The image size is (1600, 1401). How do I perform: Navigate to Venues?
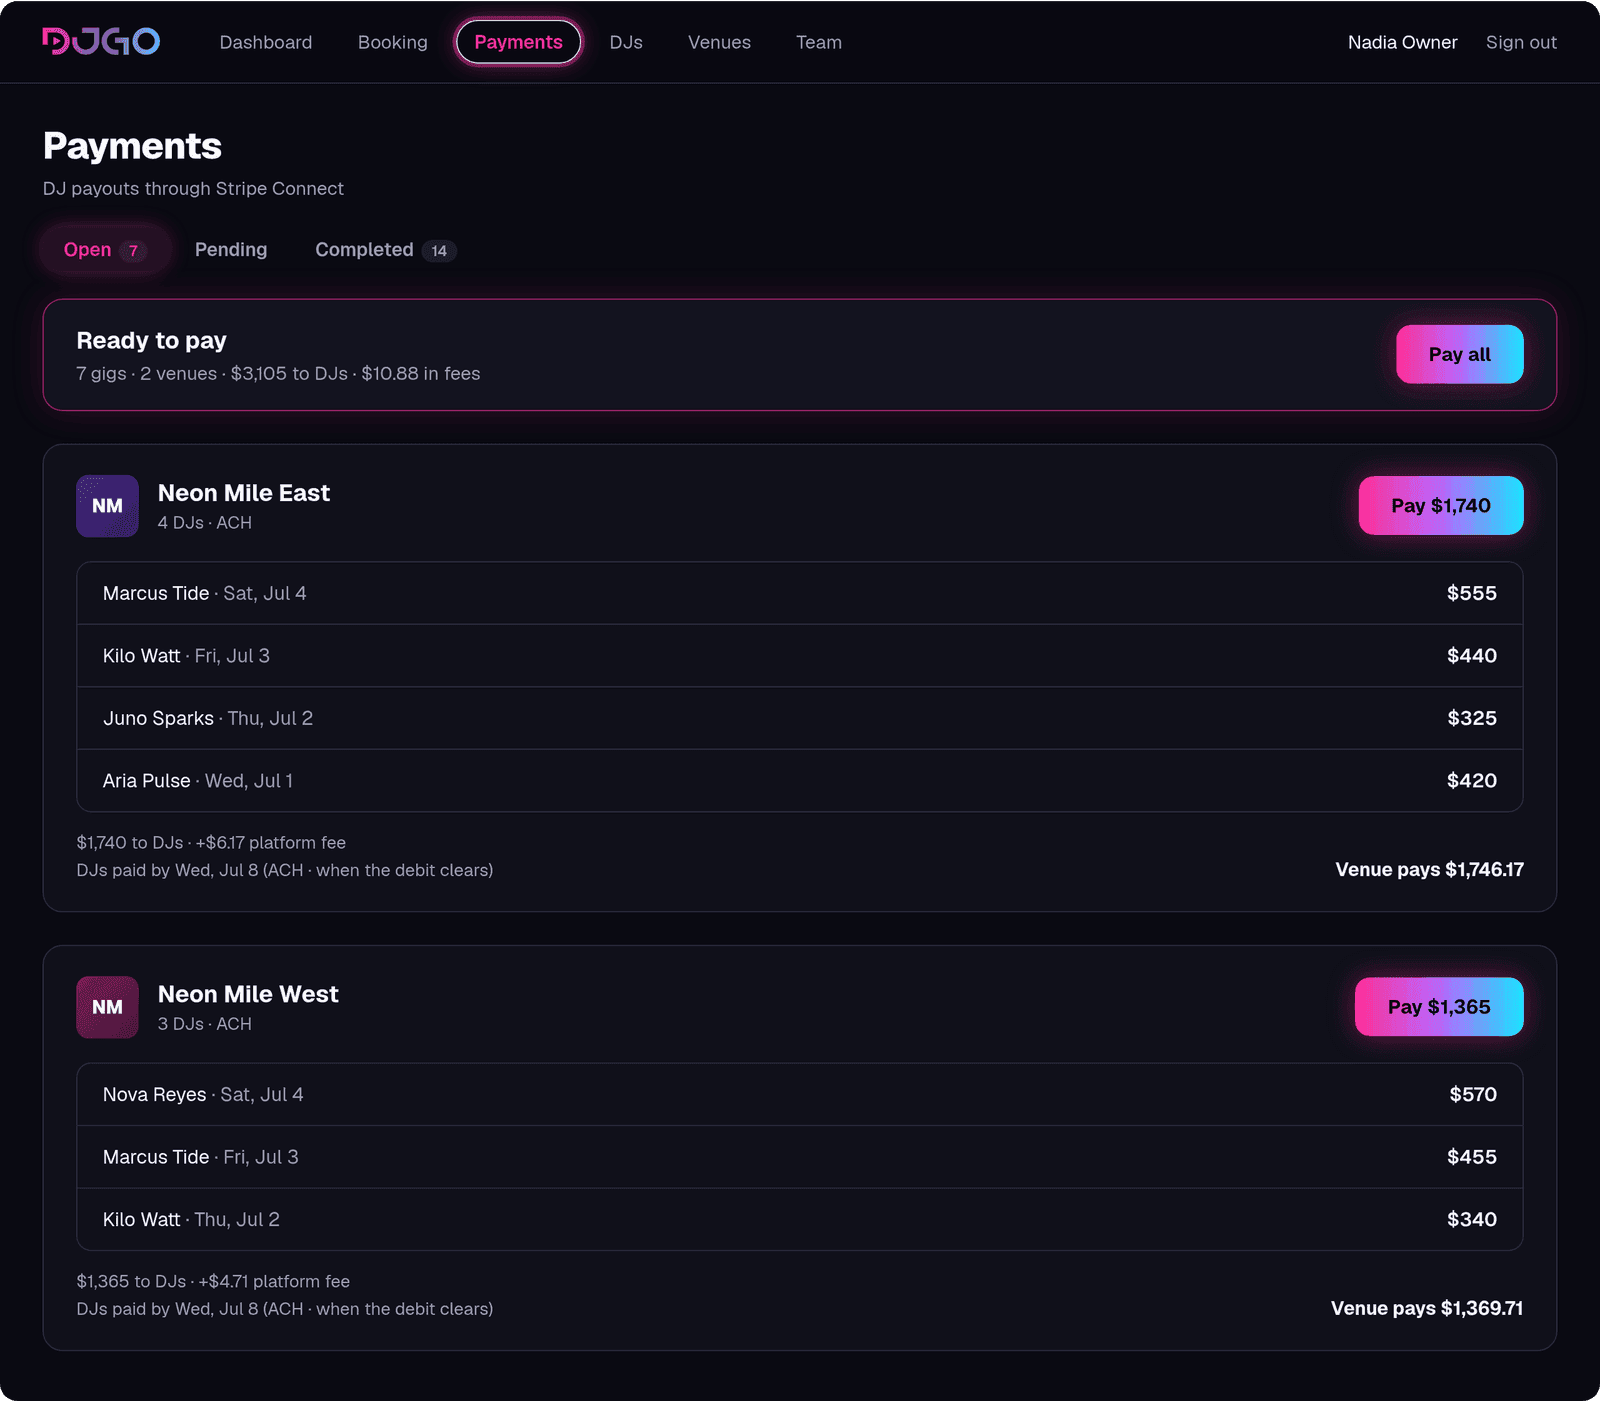(x=719, y=42)
